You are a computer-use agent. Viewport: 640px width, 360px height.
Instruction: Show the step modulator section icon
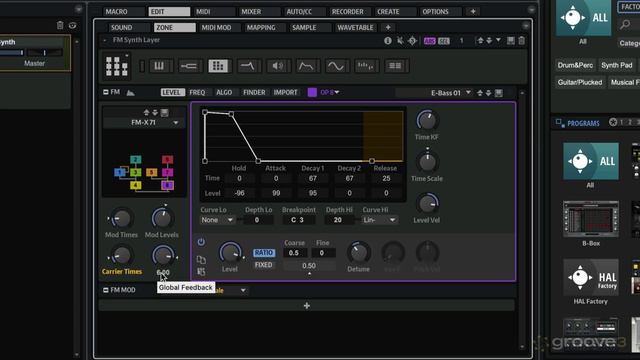click(365, 66)
